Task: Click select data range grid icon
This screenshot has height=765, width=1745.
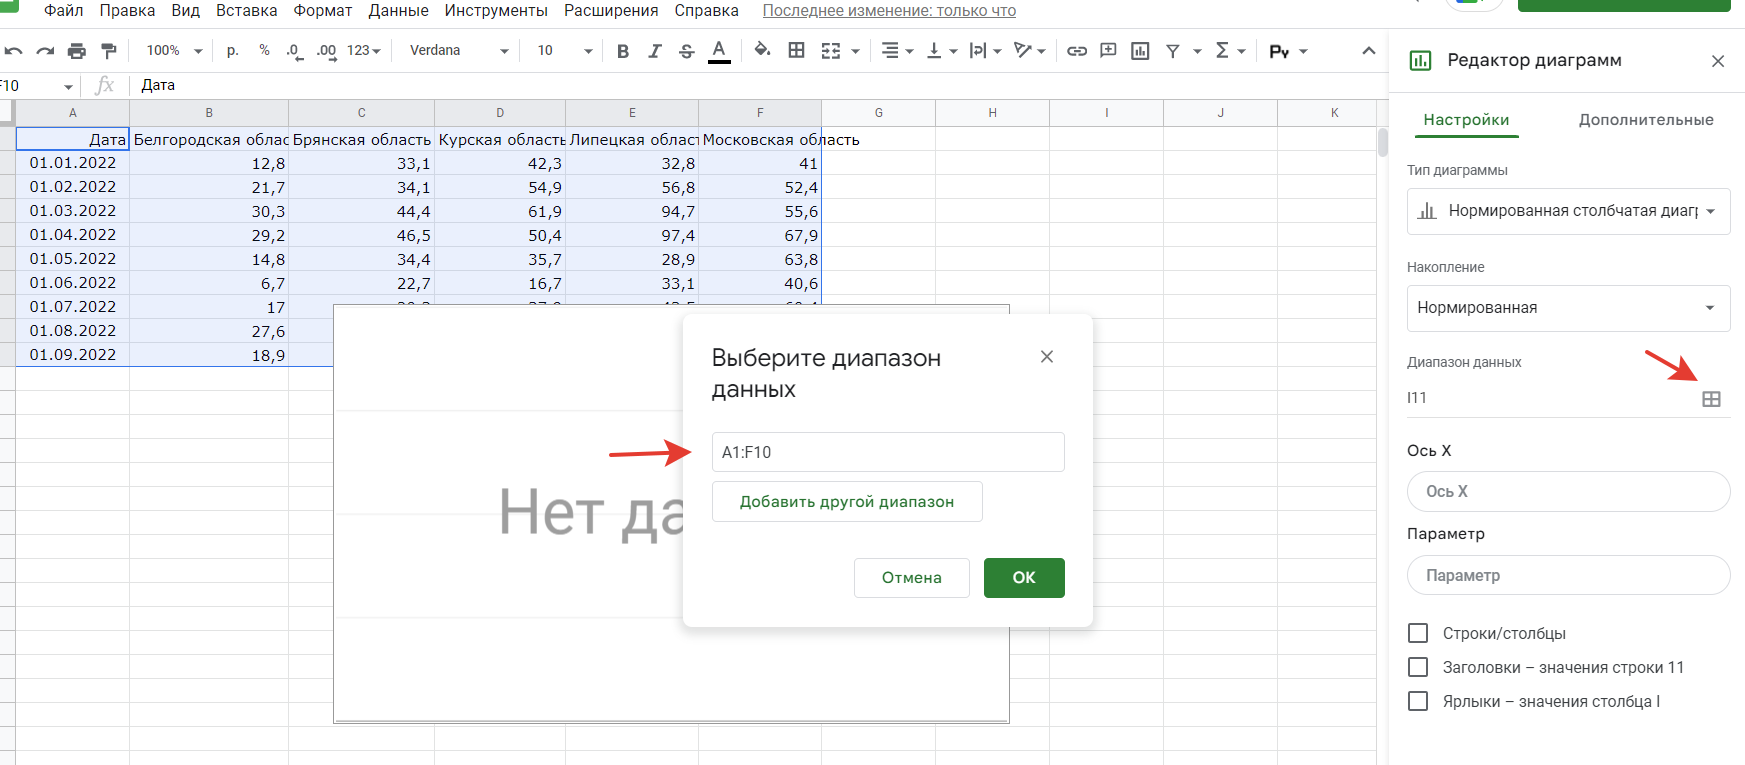Action: click(1711, 399)
